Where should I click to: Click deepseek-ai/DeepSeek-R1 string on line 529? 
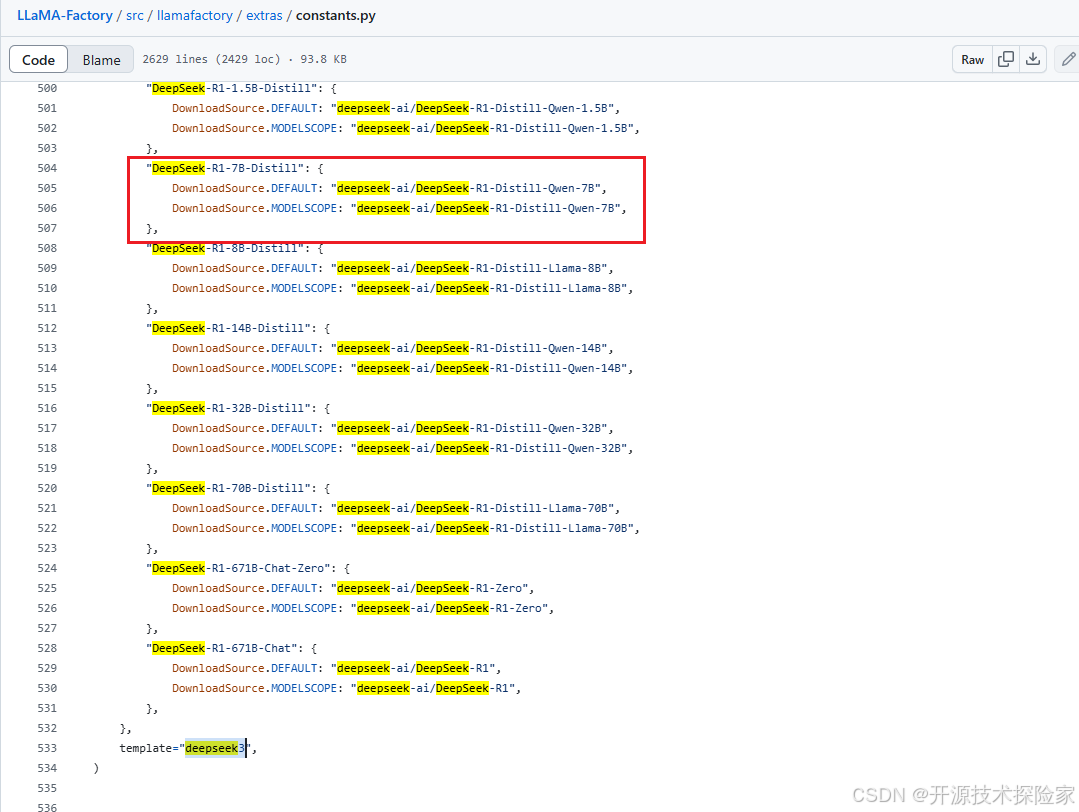click(413, 668)
